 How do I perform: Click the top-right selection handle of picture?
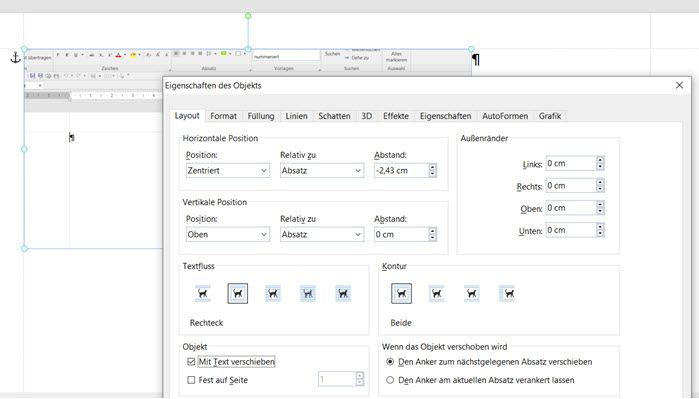tap(471, 49)
